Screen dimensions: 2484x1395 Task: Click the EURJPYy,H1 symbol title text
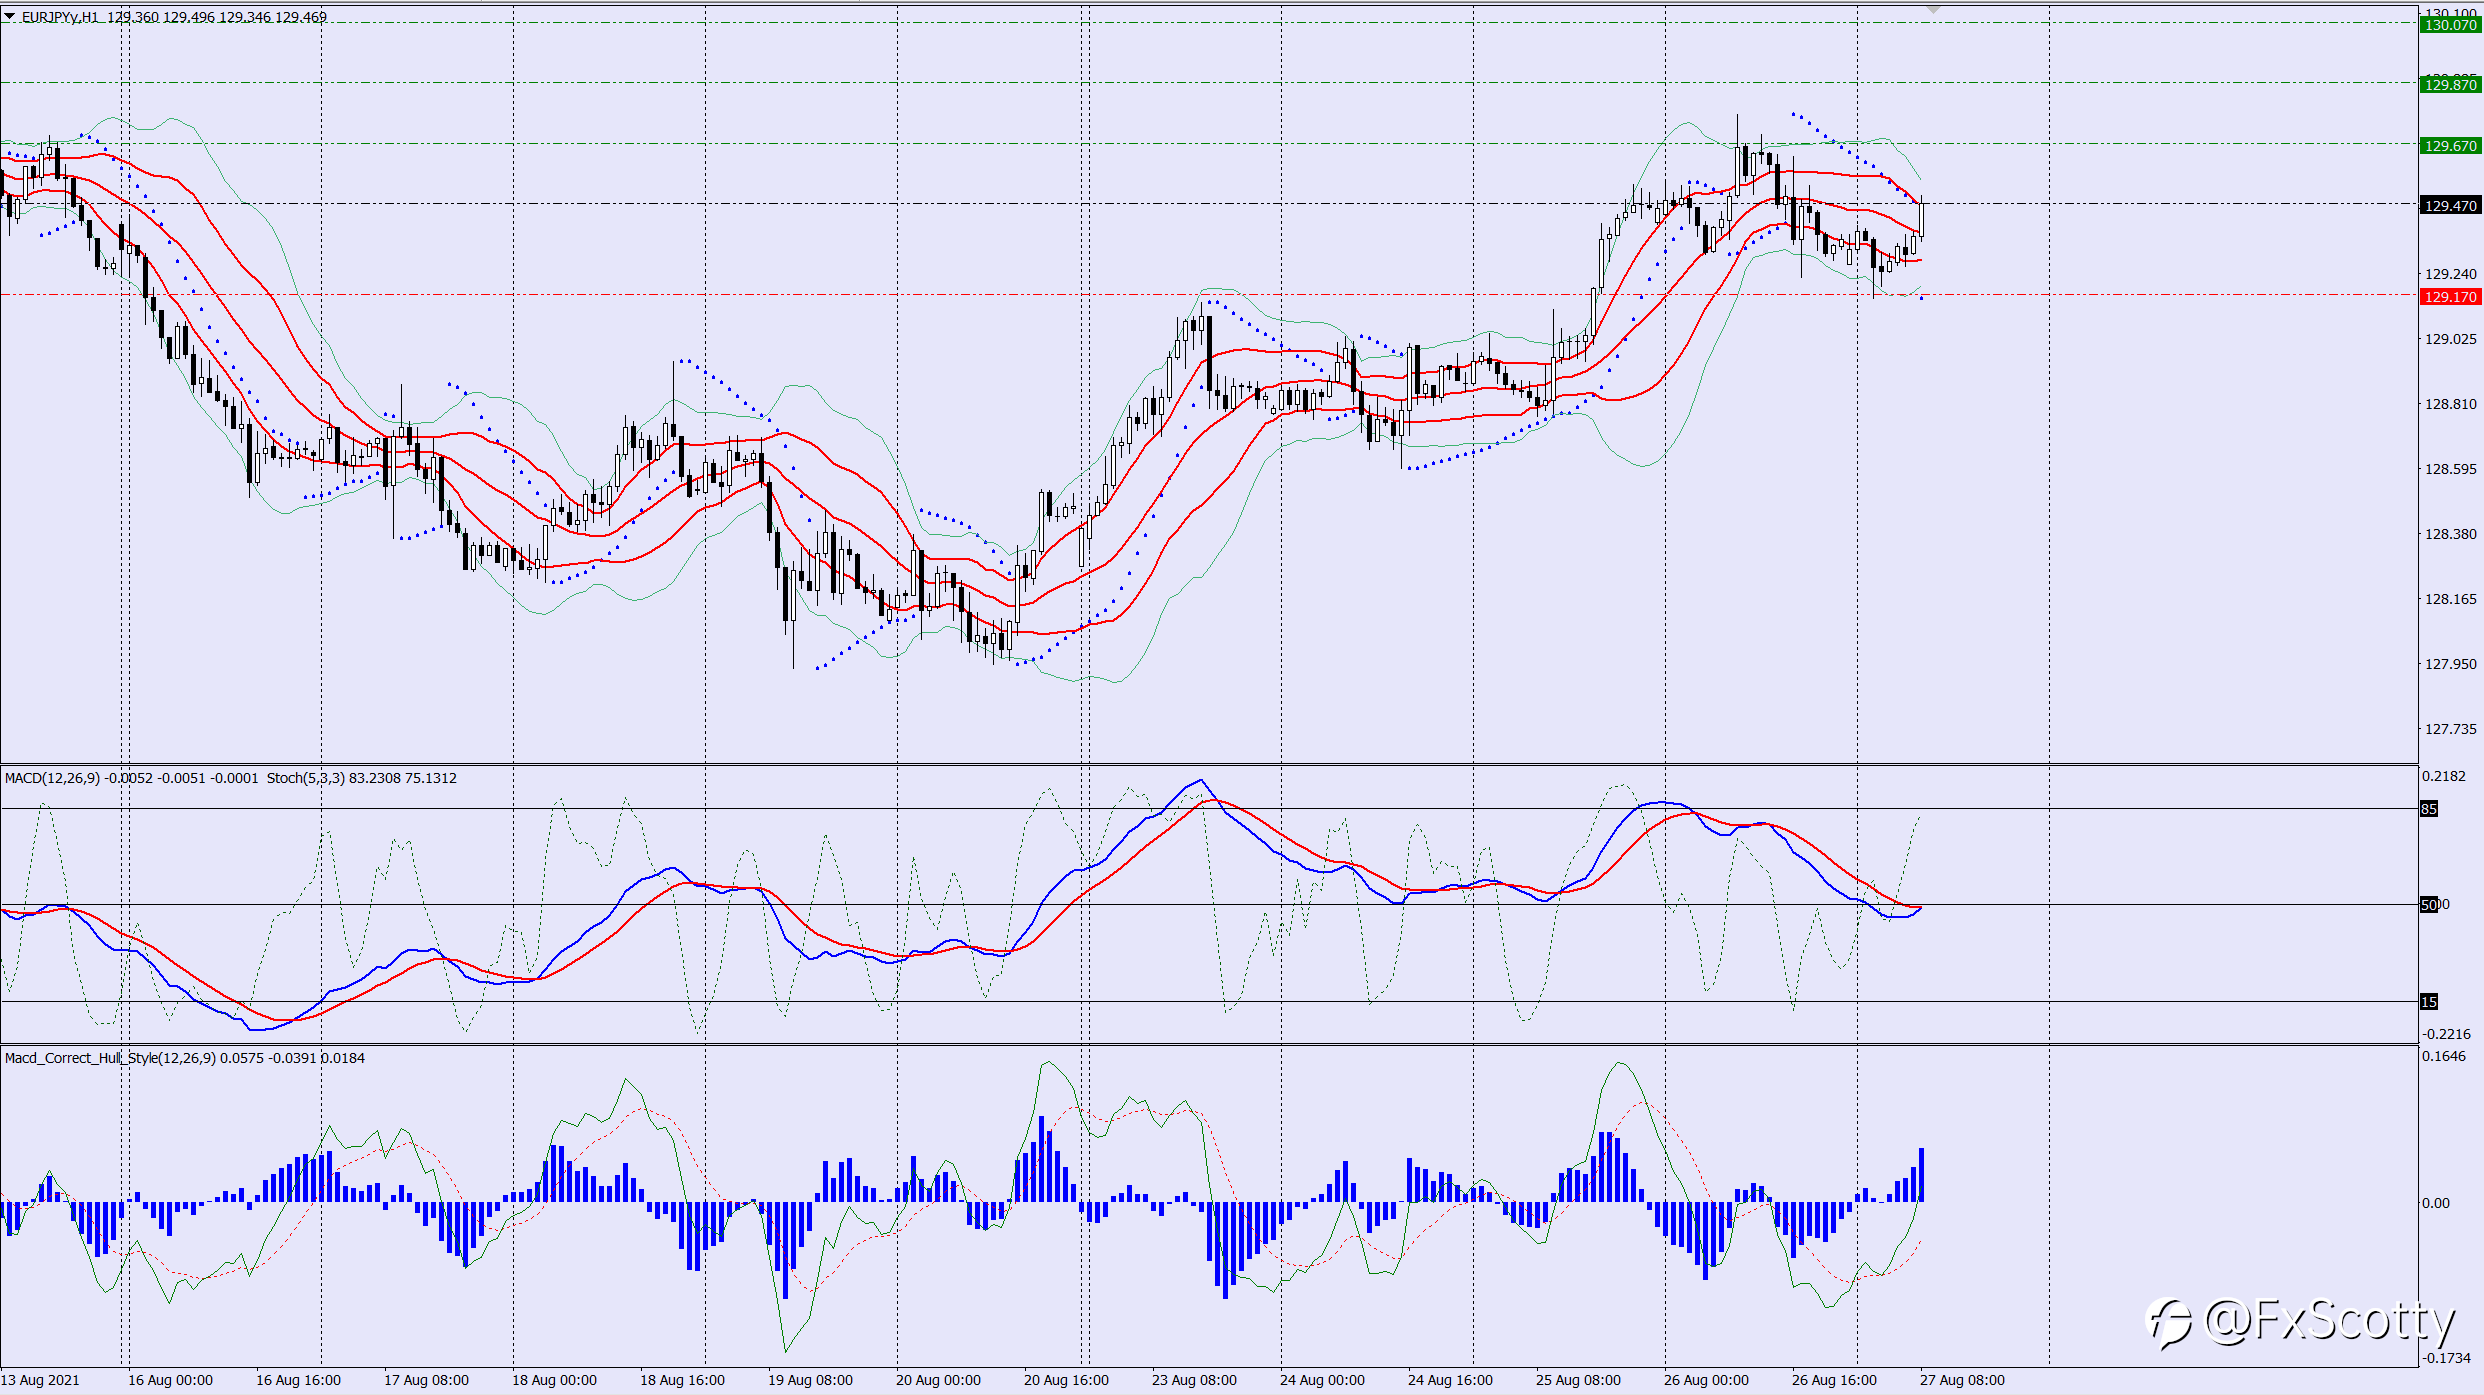pyautogui.click(x=60, y=17)
